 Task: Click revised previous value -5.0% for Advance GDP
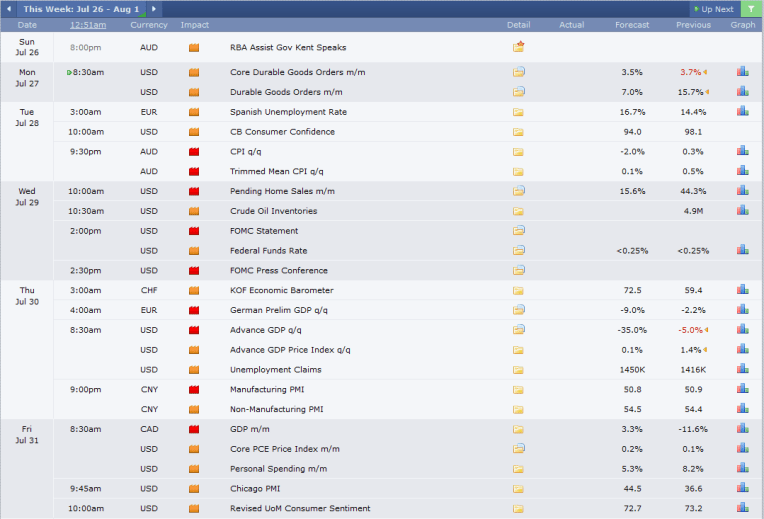(x=690, y=330)
